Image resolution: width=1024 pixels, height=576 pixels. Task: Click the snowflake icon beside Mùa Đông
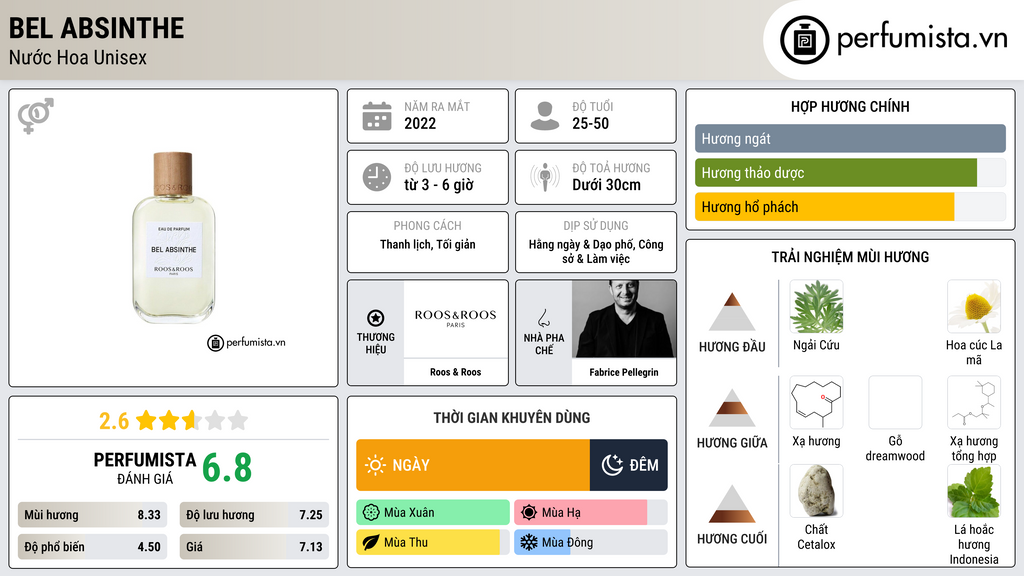point(528,542)
